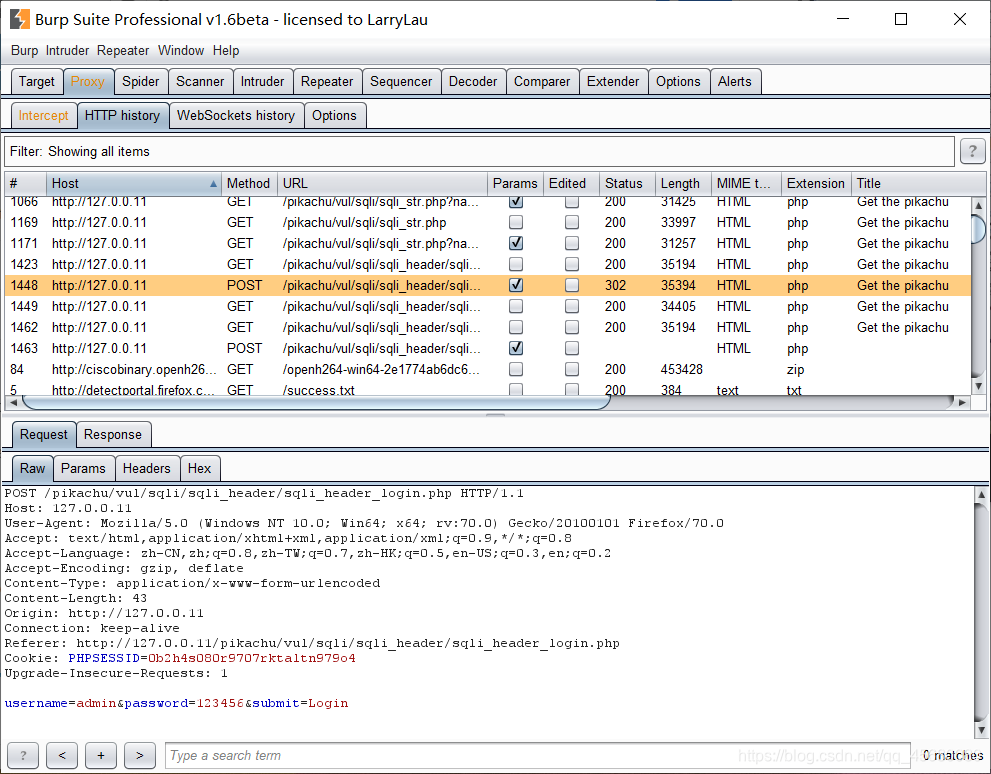Screen dimensions: 991x774
Task: Open the Window menu
Action: (181, 51)
